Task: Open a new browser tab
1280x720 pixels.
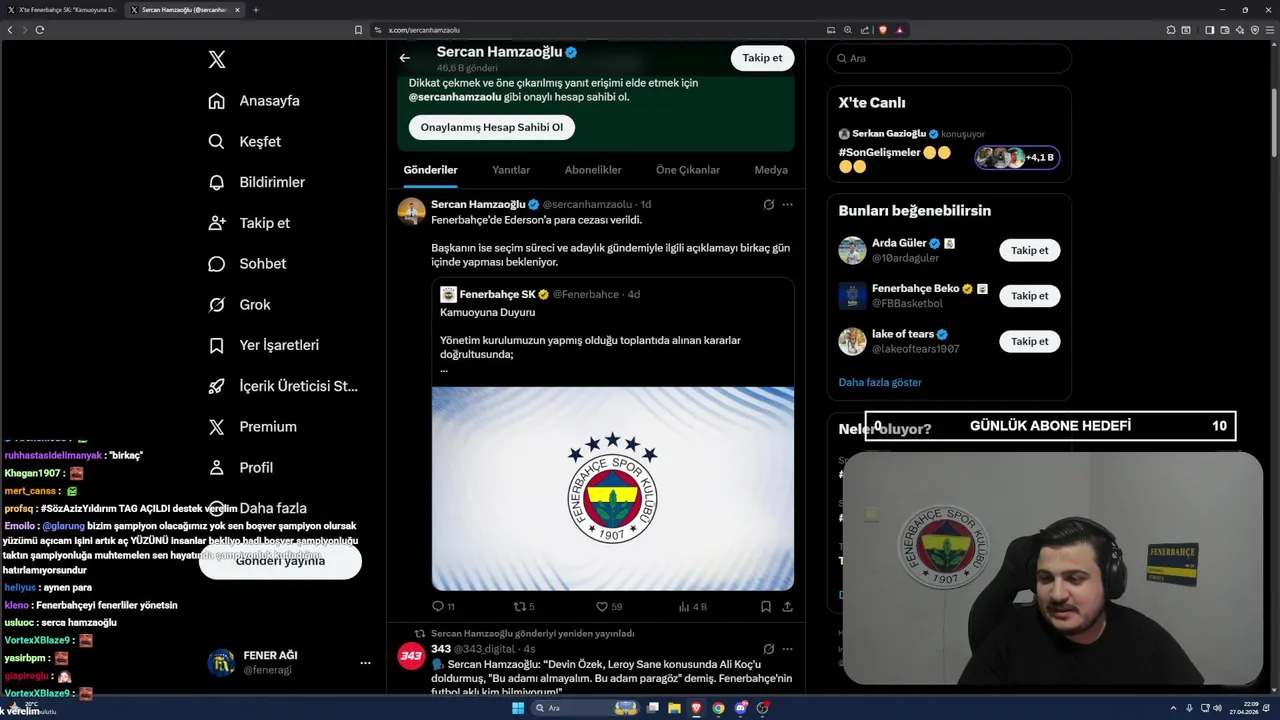Action: (x=255, y=10)
